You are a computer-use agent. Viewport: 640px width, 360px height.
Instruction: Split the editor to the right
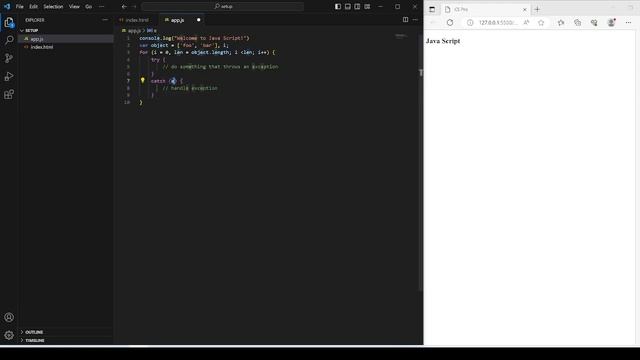pos(405,20)
